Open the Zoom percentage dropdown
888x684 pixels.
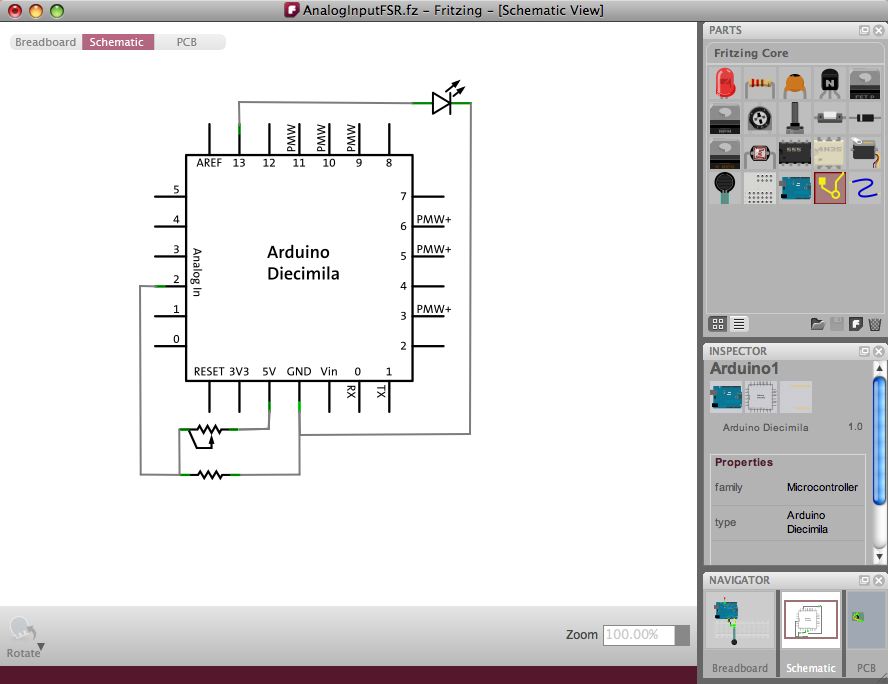(x=682, y=635)
